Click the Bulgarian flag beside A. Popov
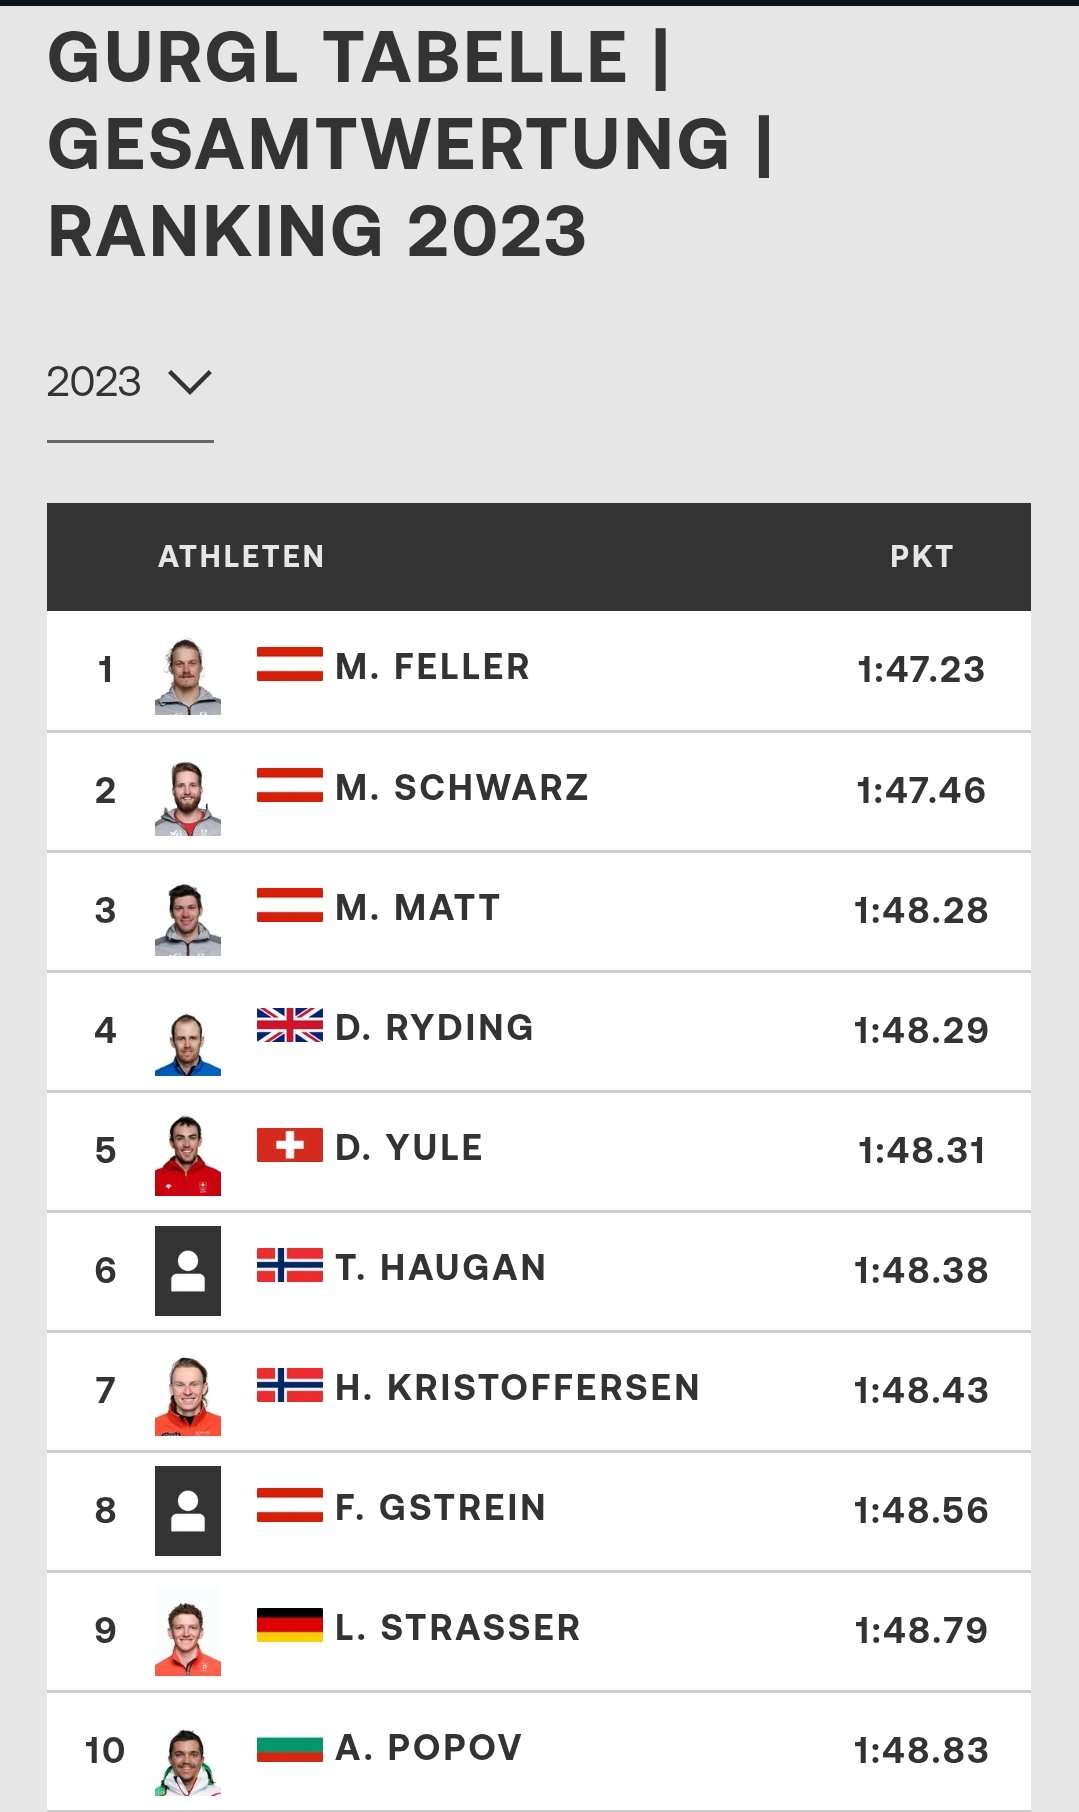 [x=289, y=1748]
